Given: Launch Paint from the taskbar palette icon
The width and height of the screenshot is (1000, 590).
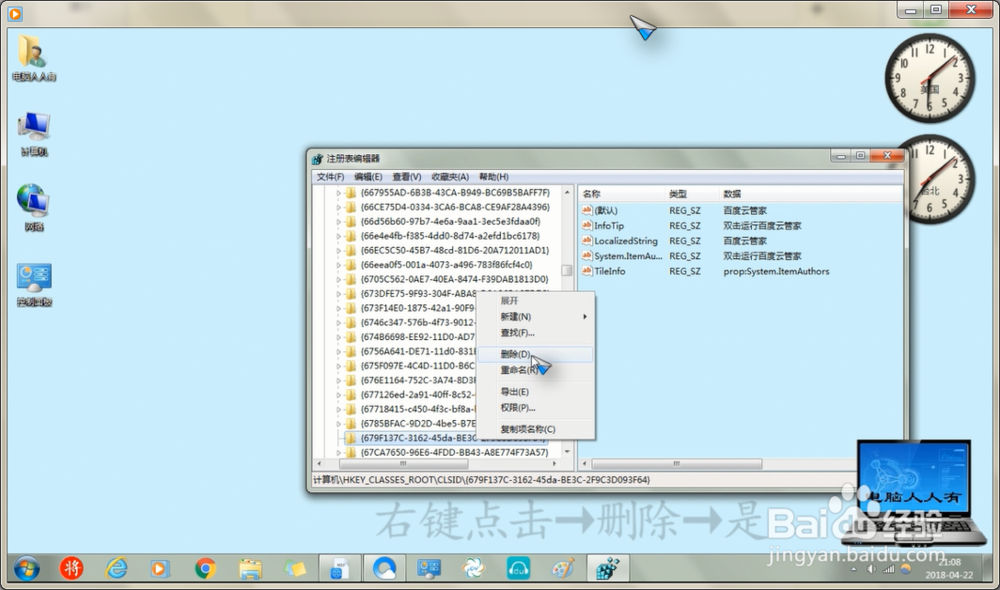Looking at the screenshot, I should 562,568.
